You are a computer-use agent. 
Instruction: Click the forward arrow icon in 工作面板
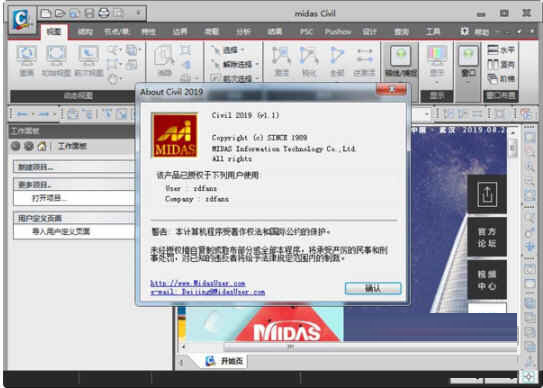tap(28, 146)
